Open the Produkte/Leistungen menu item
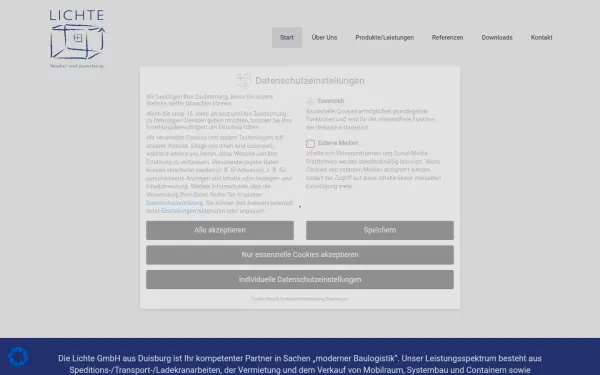The image size is (600, 375). click(385, 38)
